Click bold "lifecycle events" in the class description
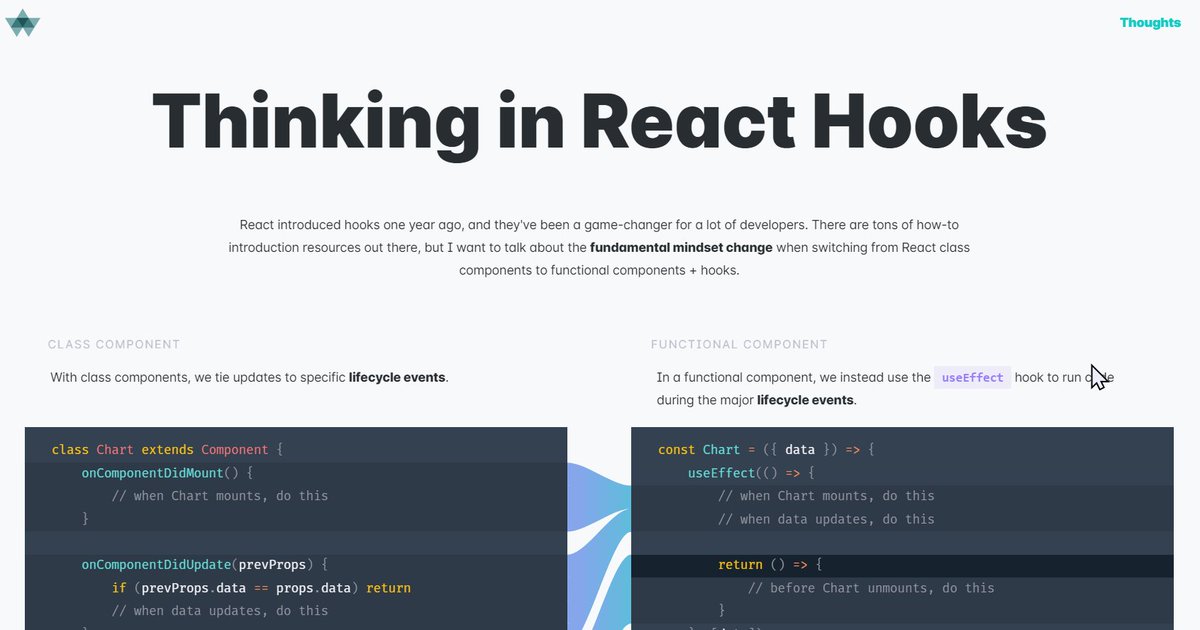 click(397, 378)
